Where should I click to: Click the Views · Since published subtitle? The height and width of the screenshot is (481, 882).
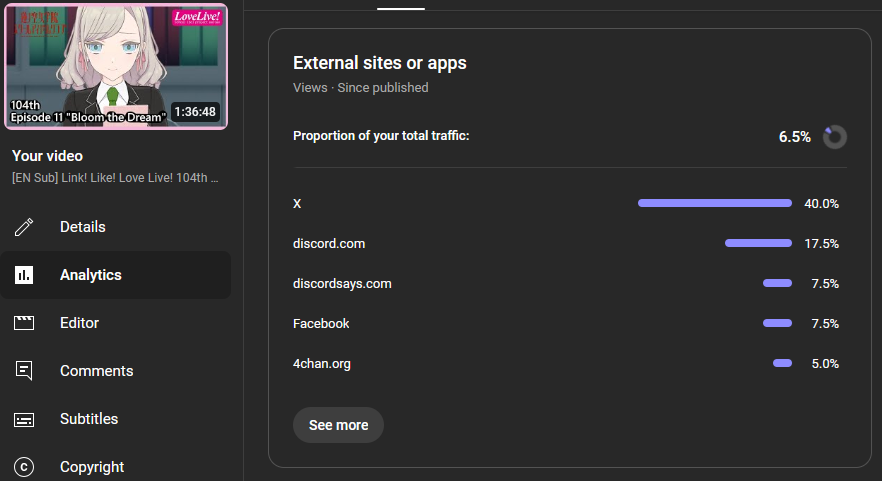point(361,88)
